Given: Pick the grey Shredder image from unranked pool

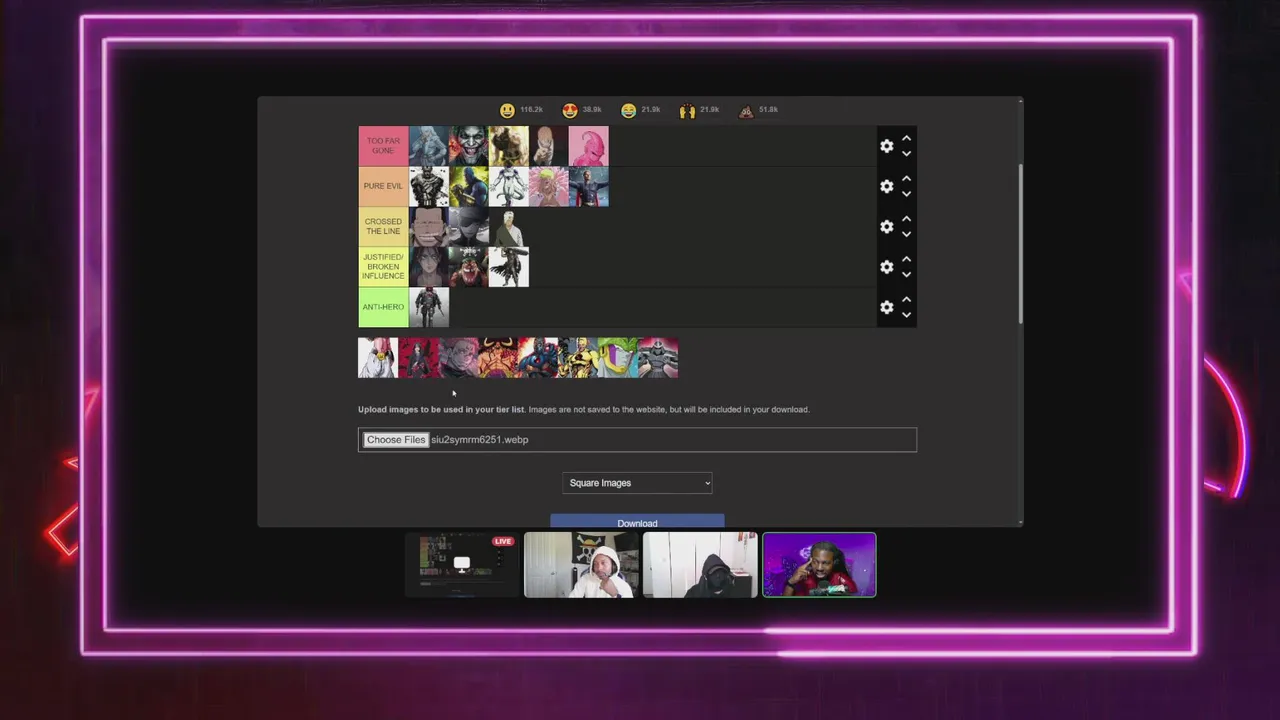Looking at the screenshot, I should pyautogui.click(x=658, y=358).
